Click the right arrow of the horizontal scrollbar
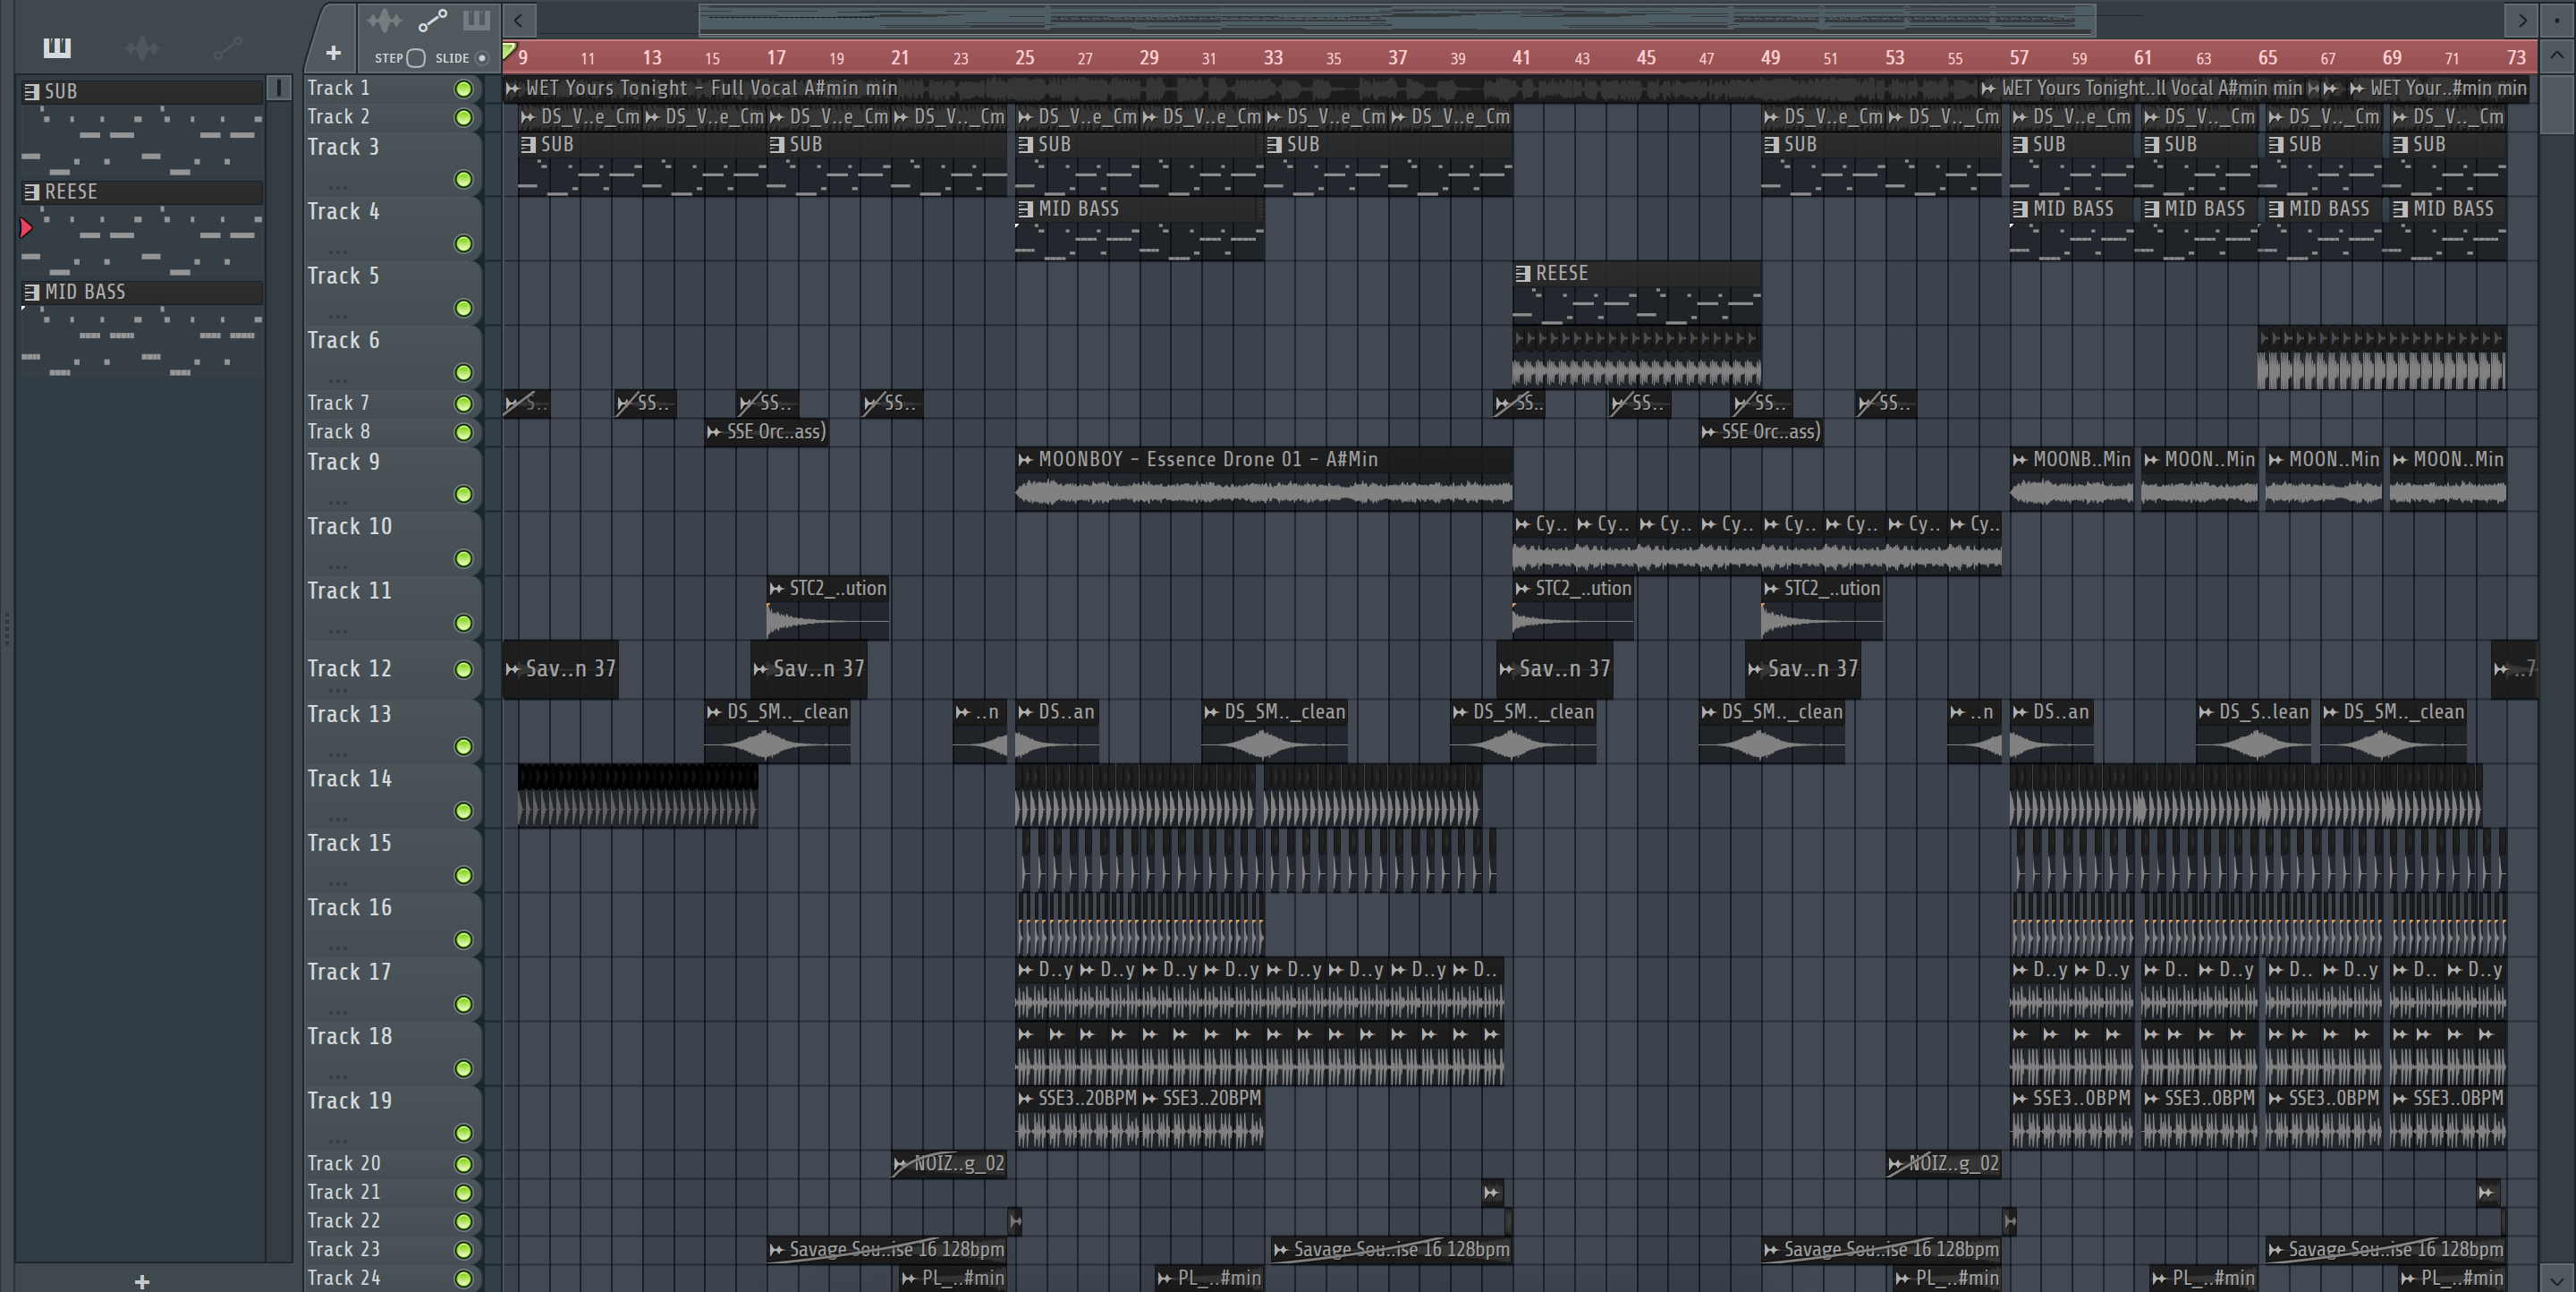2576x1292 pixels. [x=2521, y=19]
